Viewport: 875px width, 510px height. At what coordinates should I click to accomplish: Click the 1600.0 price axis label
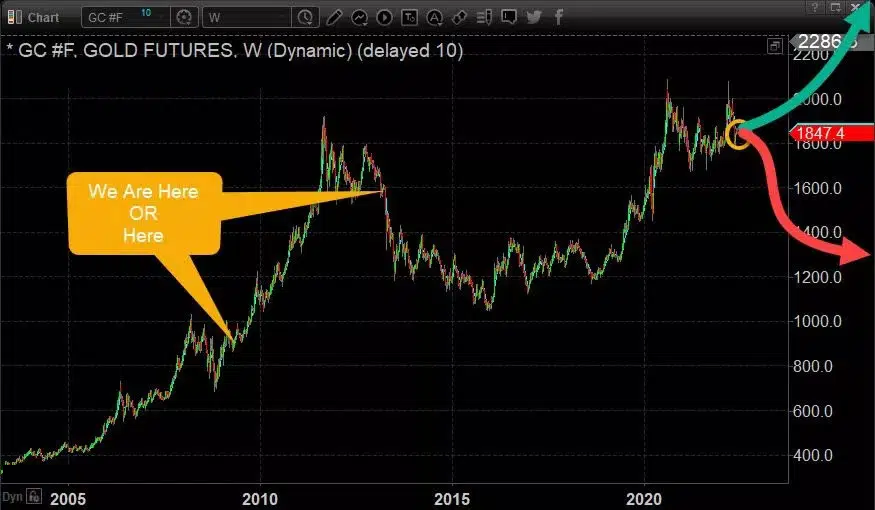point(818,188)
